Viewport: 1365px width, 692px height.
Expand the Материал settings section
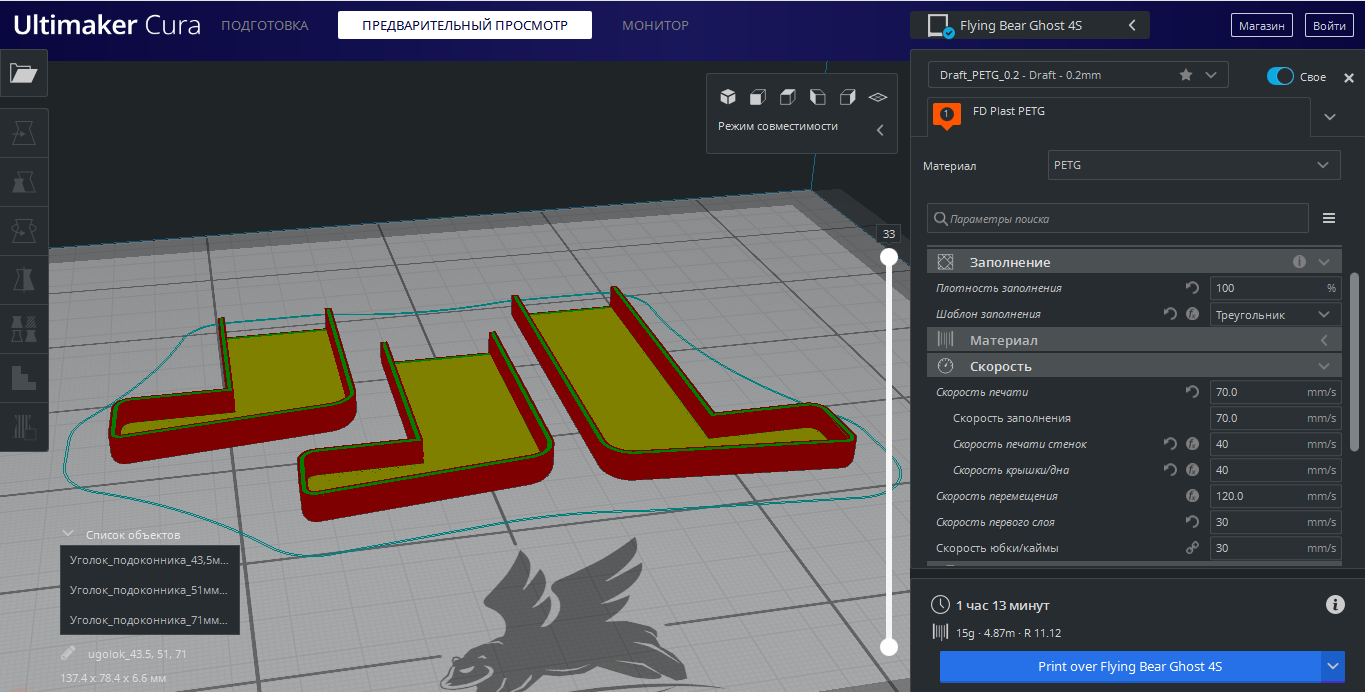point(1134,340)
